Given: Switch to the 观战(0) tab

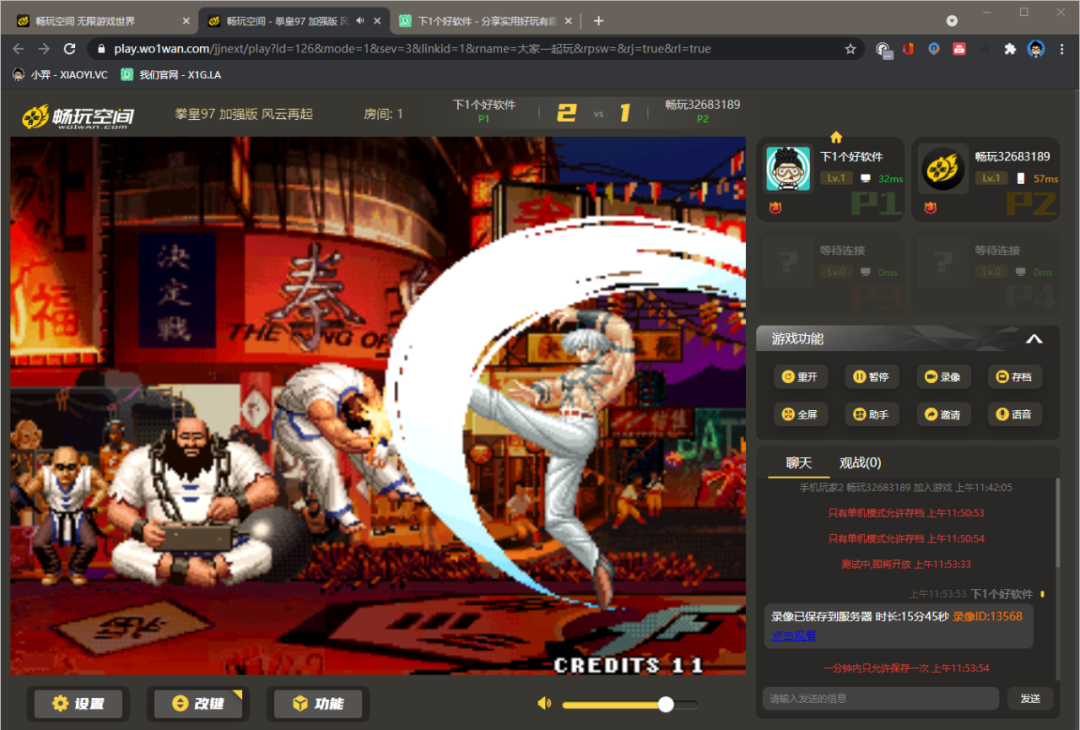Looking at the screenshot, I should pos(860,462).
